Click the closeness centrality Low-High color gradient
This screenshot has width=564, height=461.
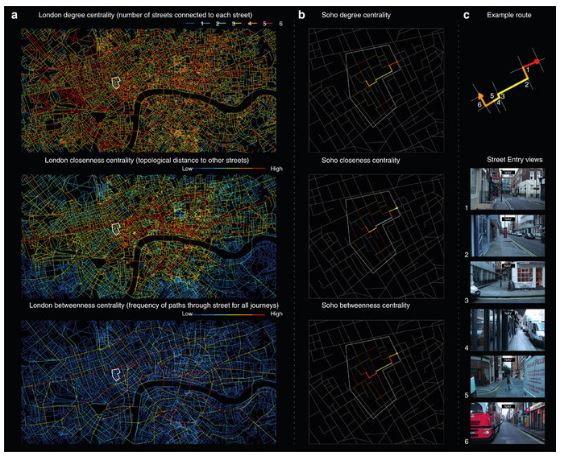point(232,169)
